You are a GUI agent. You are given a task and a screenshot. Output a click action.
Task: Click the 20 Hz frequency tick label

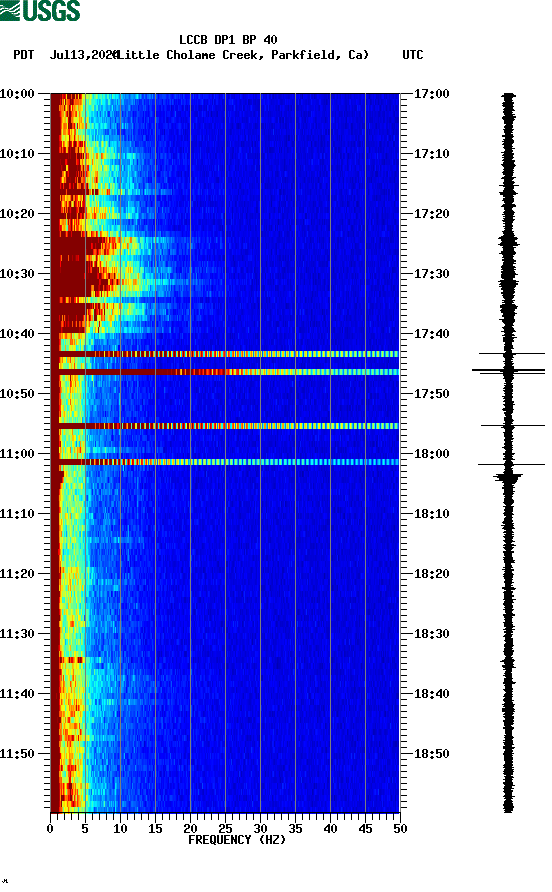(190, 829)
